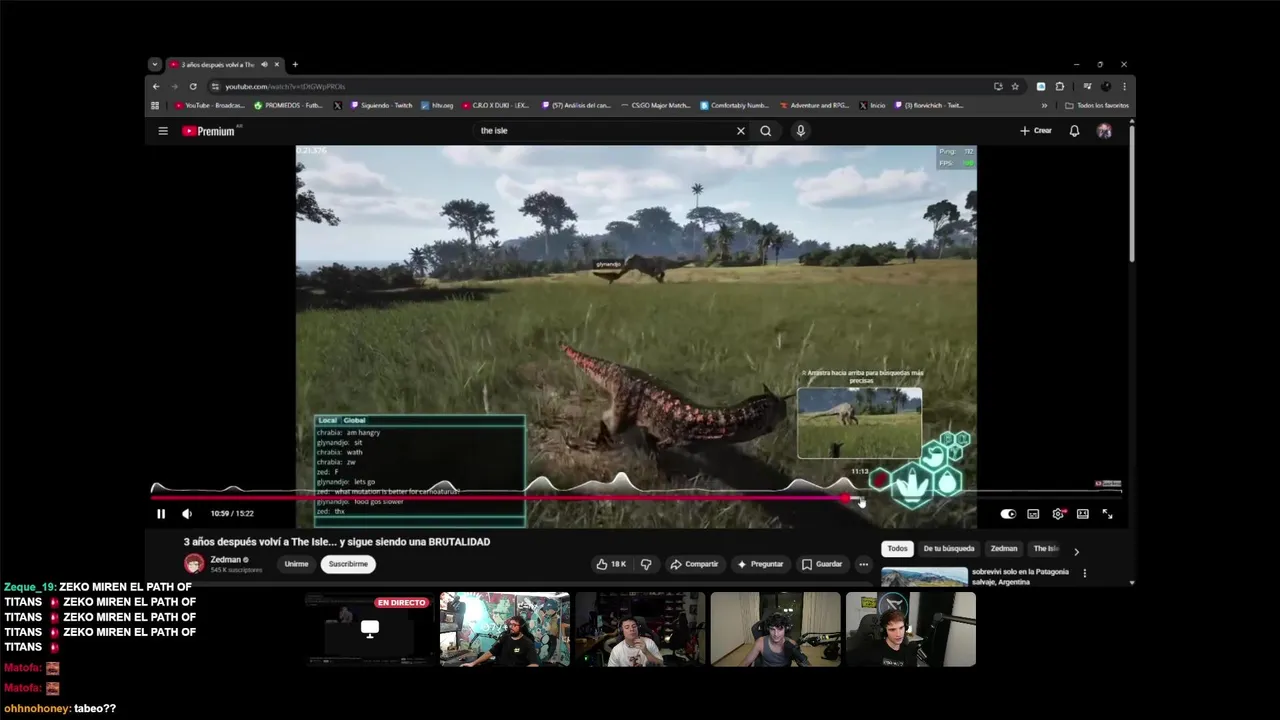Image resolution: width=1280 pixels, height=720 pixels.
Task: Open tab search dropdown arrow
Action: (x=154, y=65)
